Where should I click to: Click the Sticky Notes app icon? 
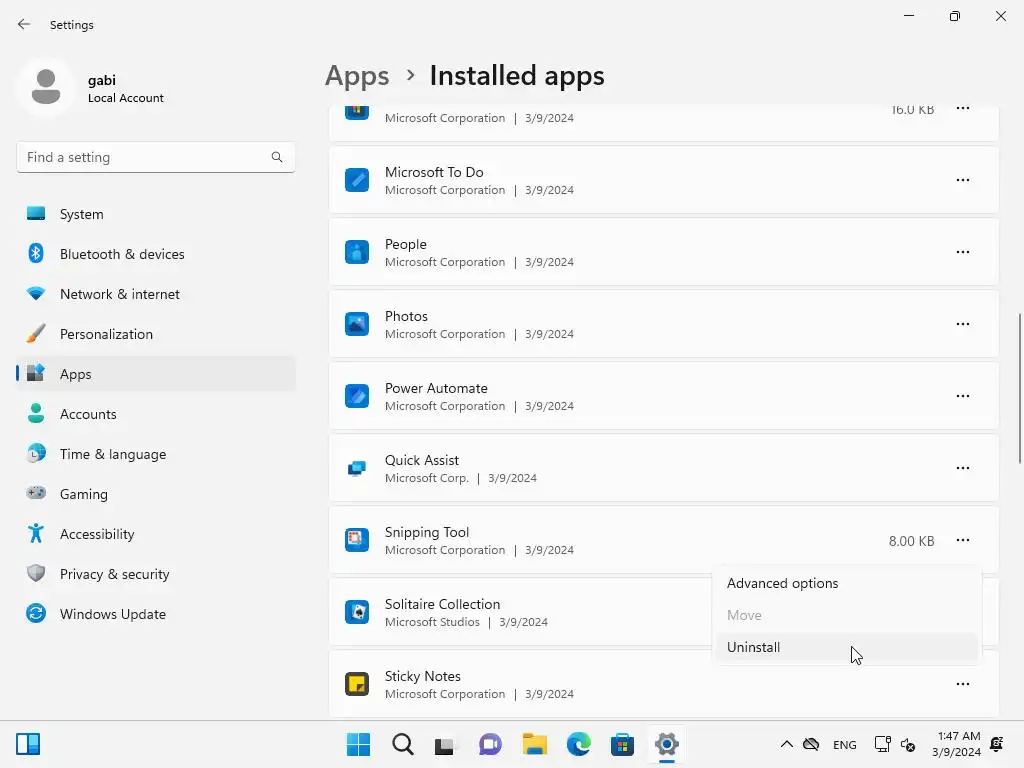[357, 684]
